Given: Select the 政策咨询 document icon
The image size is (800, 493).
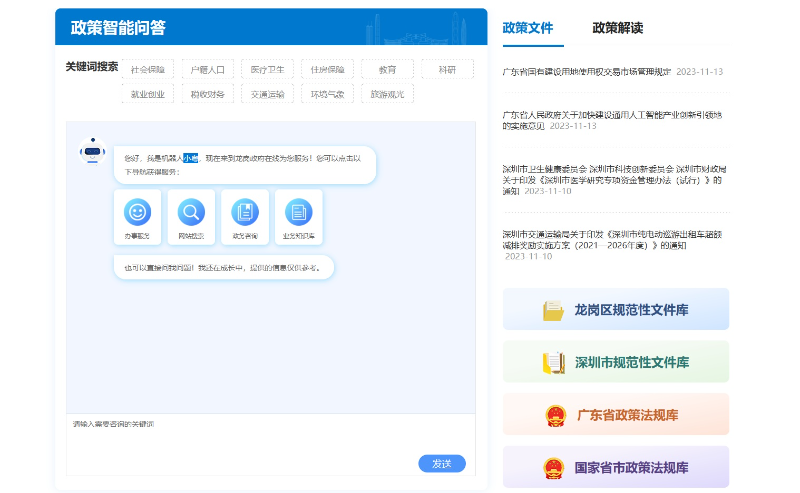Looking at the screenshot, I should pos(245,212).
